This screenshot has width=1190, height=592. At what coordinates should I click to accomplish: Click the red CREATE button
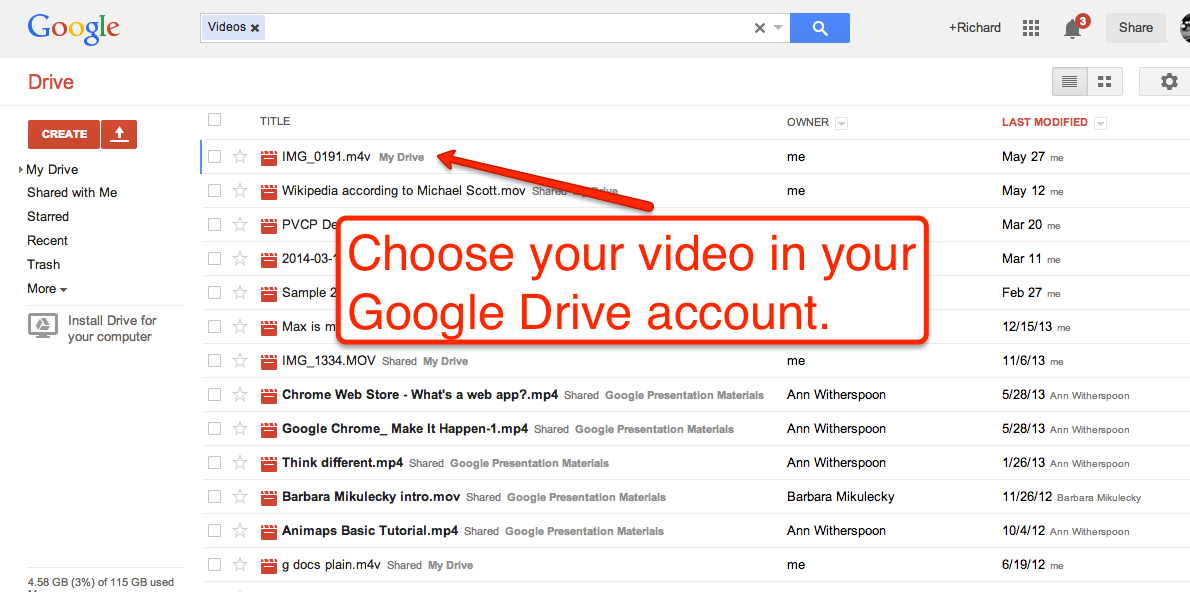[64, 134]
